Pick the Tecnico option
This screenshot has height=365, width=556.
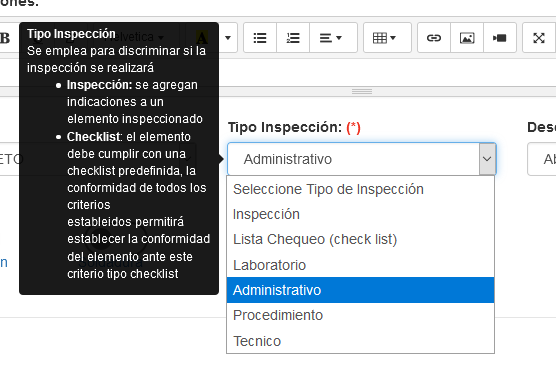pos(360,341)
